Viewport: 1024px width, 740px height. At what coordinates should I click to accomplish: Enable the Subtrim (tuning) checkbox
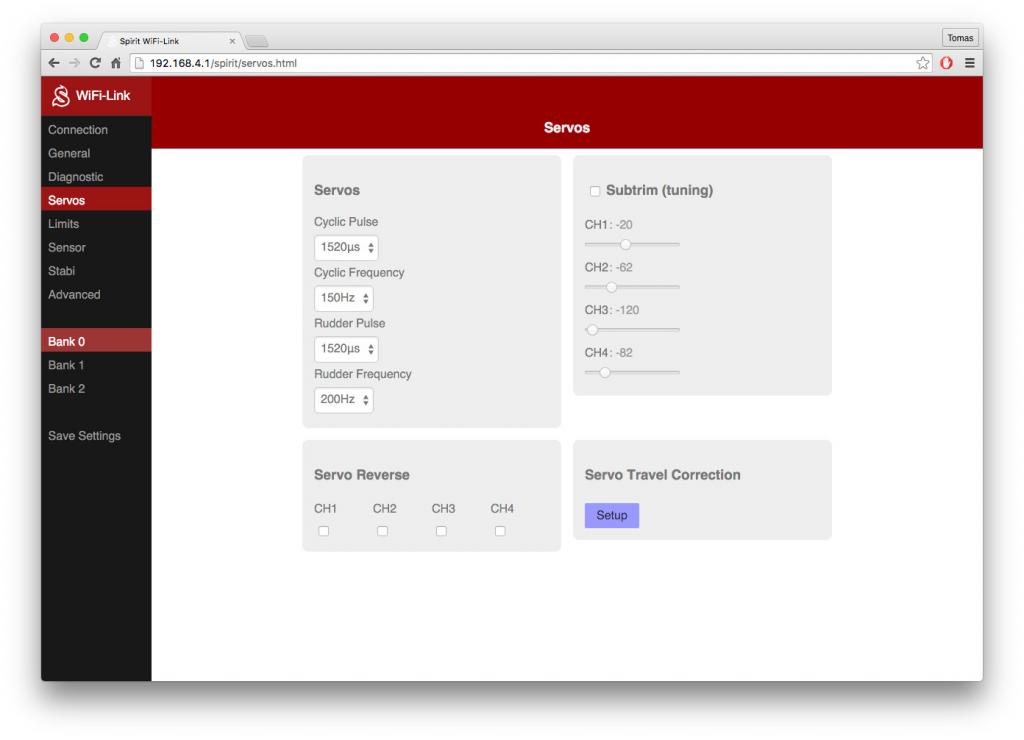595,191
